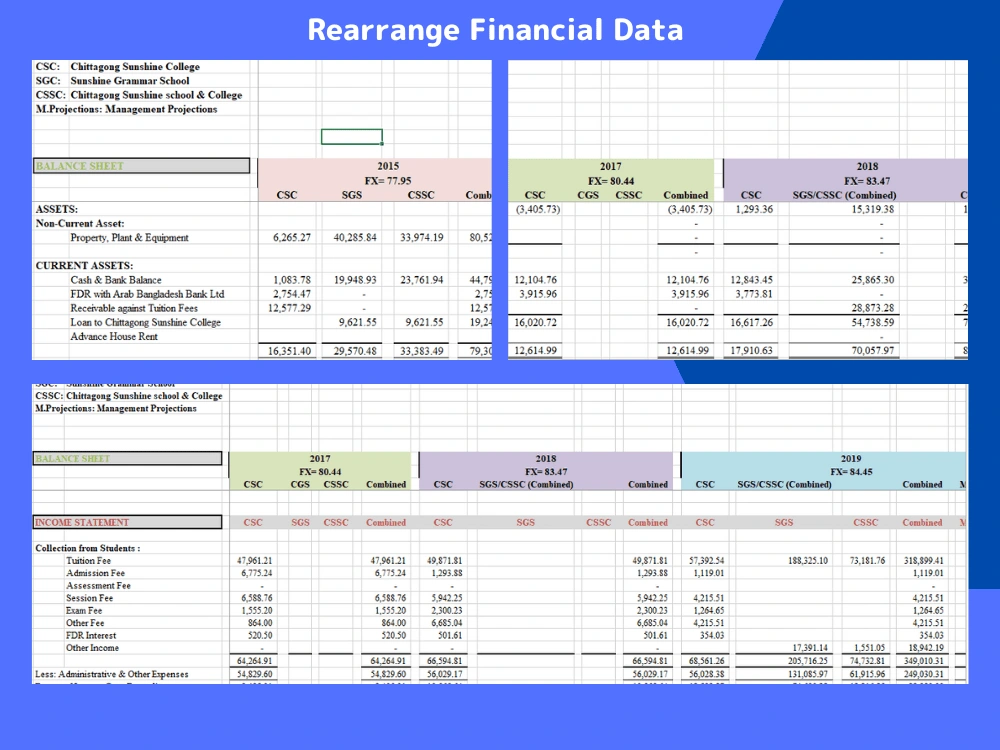This screenshot has height=750, width=1000.
Task: Click 'Loan to Chittagong Sunshine College' label
Action: point(145,322)
